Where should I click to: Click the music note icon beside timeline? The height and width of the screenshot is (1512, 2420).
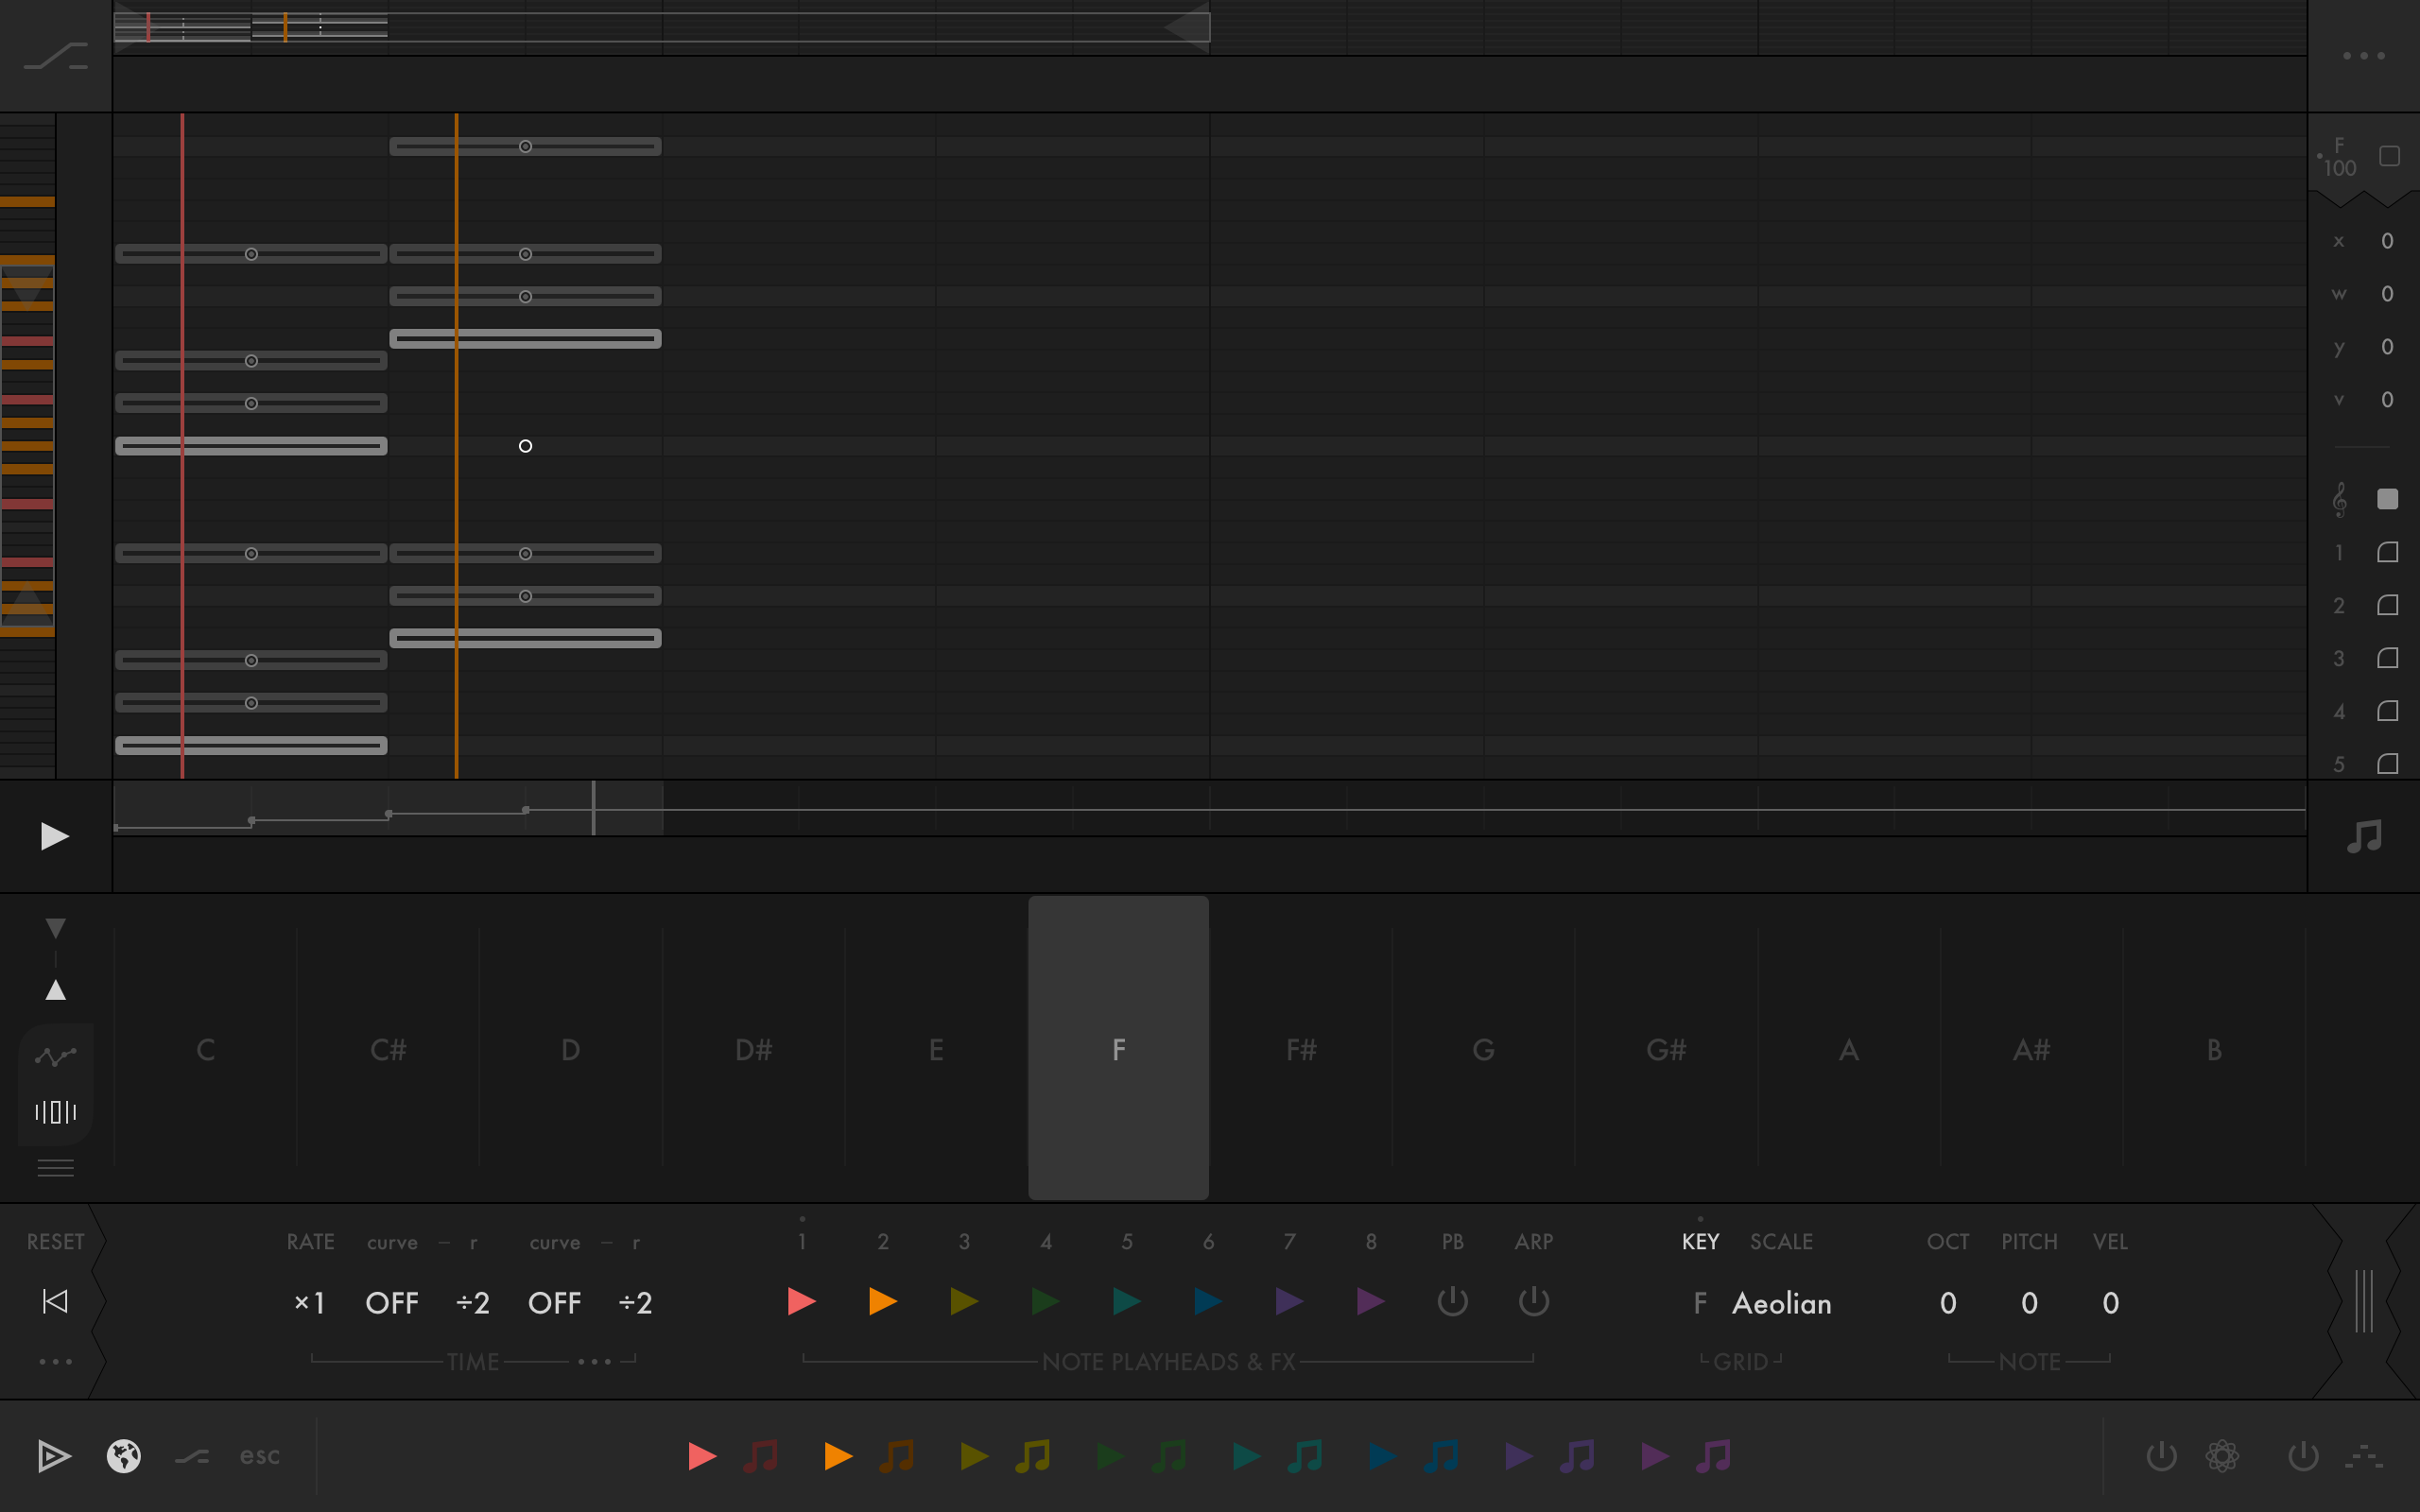[2364, 836]
